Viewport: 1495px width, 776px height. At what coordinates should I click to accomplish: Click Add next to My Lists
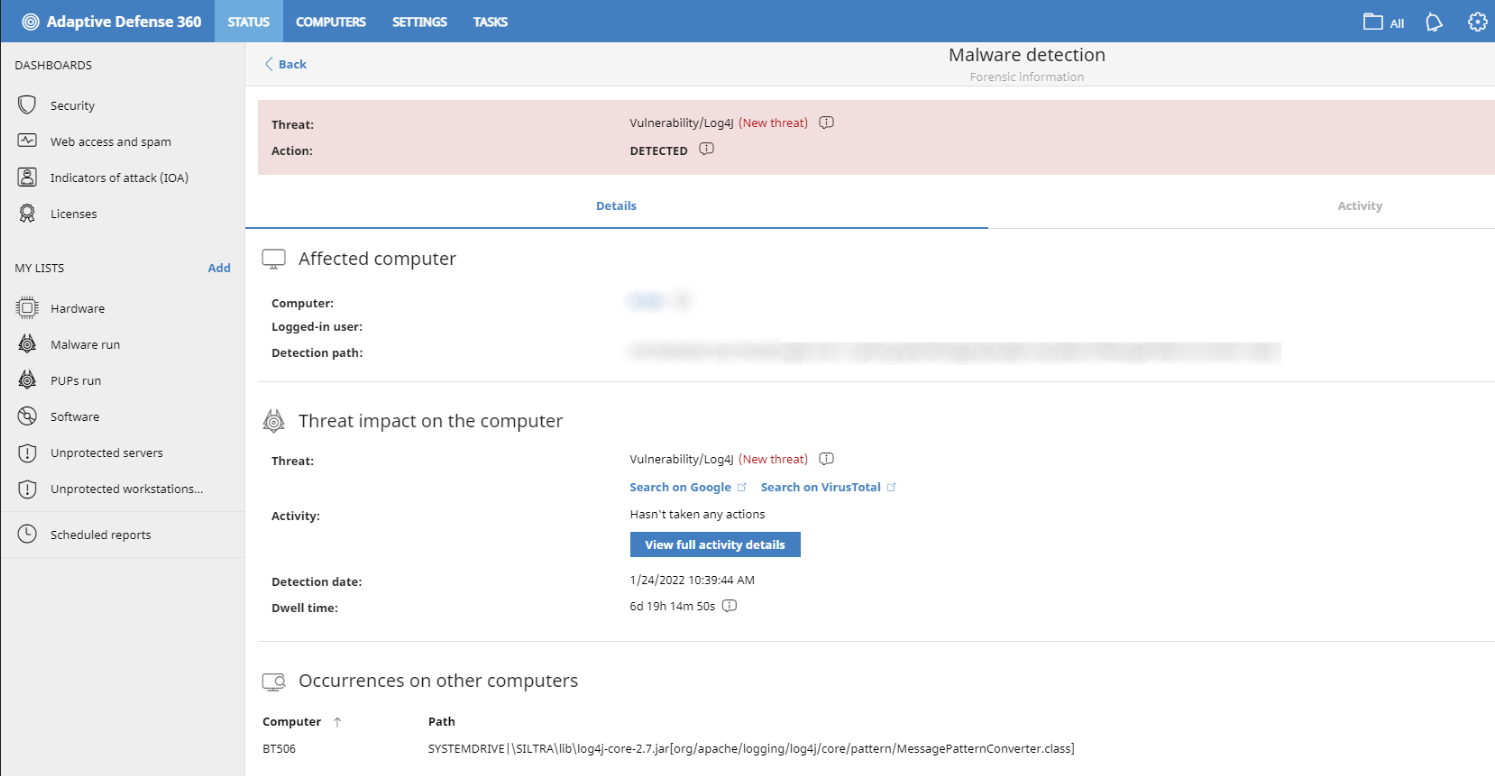pyautogui.click(x=219, y=268)
